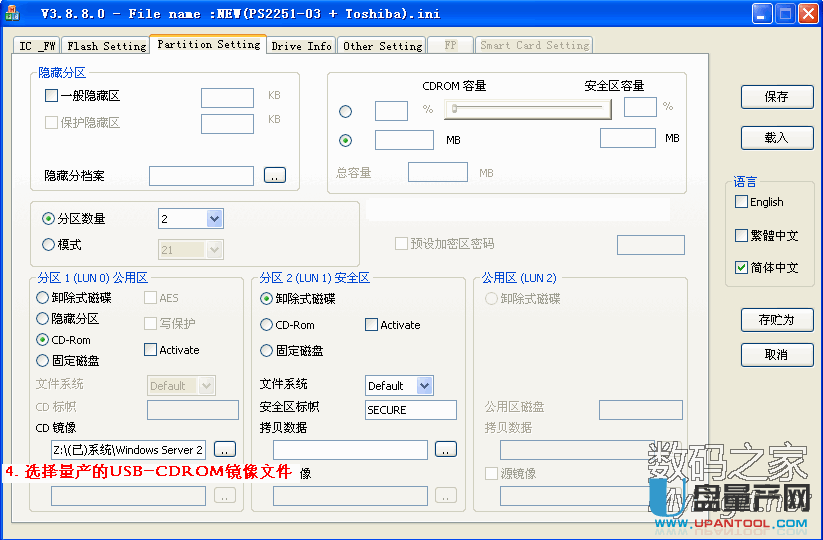This screenshot has height=540, width=823.
Task: Click the 安全区标帜 SECURE field
Action: coord(411,410)
